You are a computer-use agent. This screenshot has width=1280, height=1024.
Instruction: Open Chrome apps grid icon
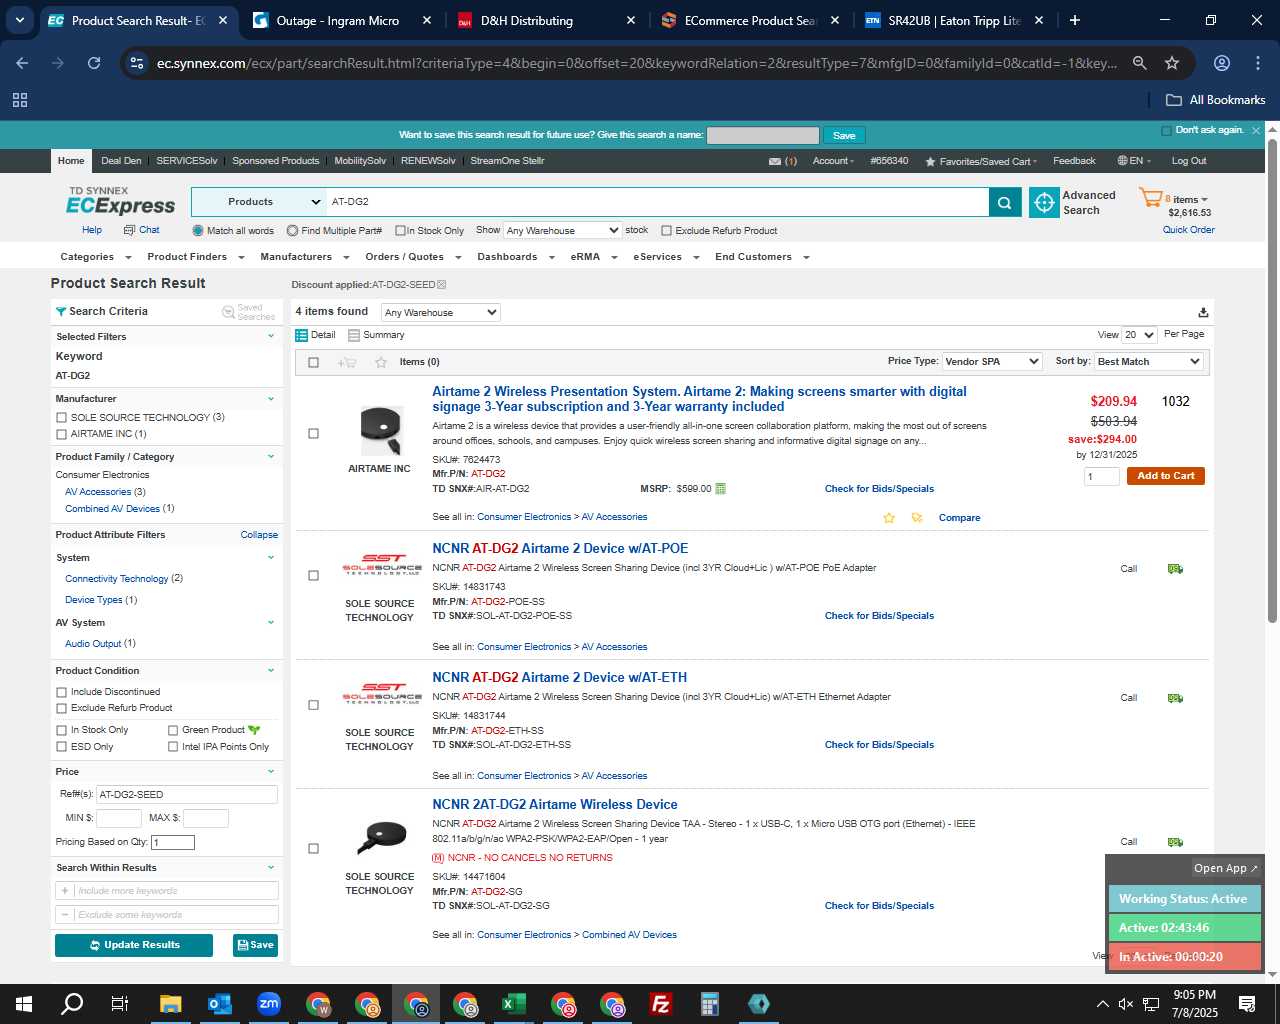click(20, 100)
